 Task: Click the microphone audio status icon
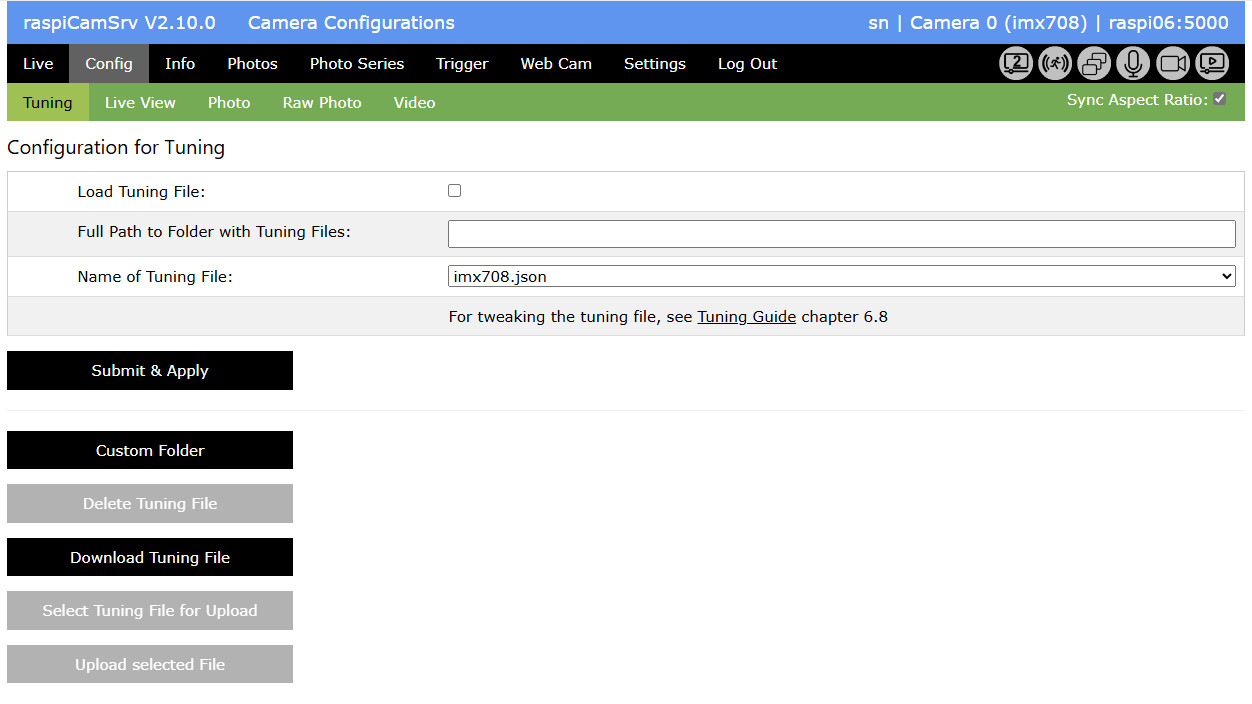[x=1133, y=64]
